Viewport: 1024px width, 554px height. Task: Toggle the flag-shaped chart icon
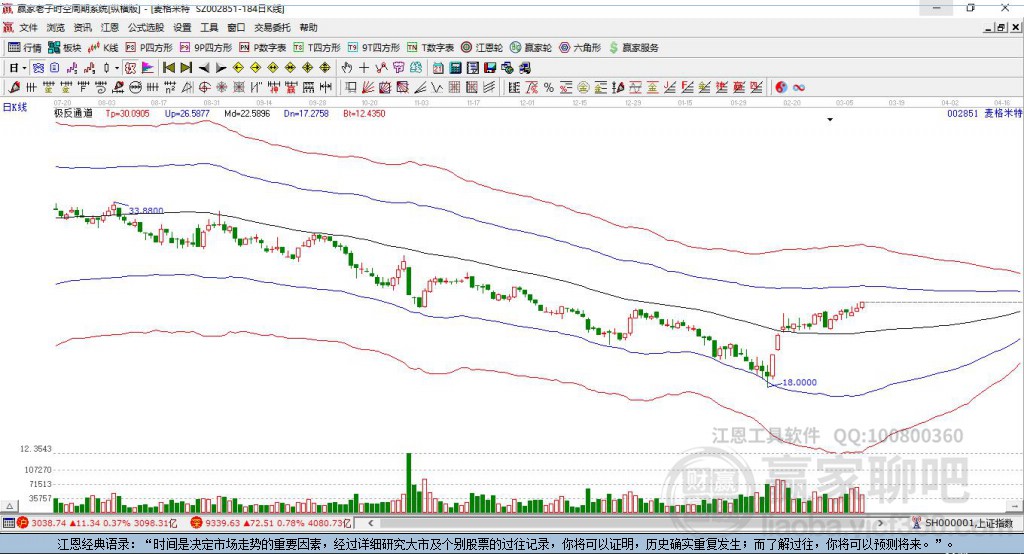click(148, 68)
